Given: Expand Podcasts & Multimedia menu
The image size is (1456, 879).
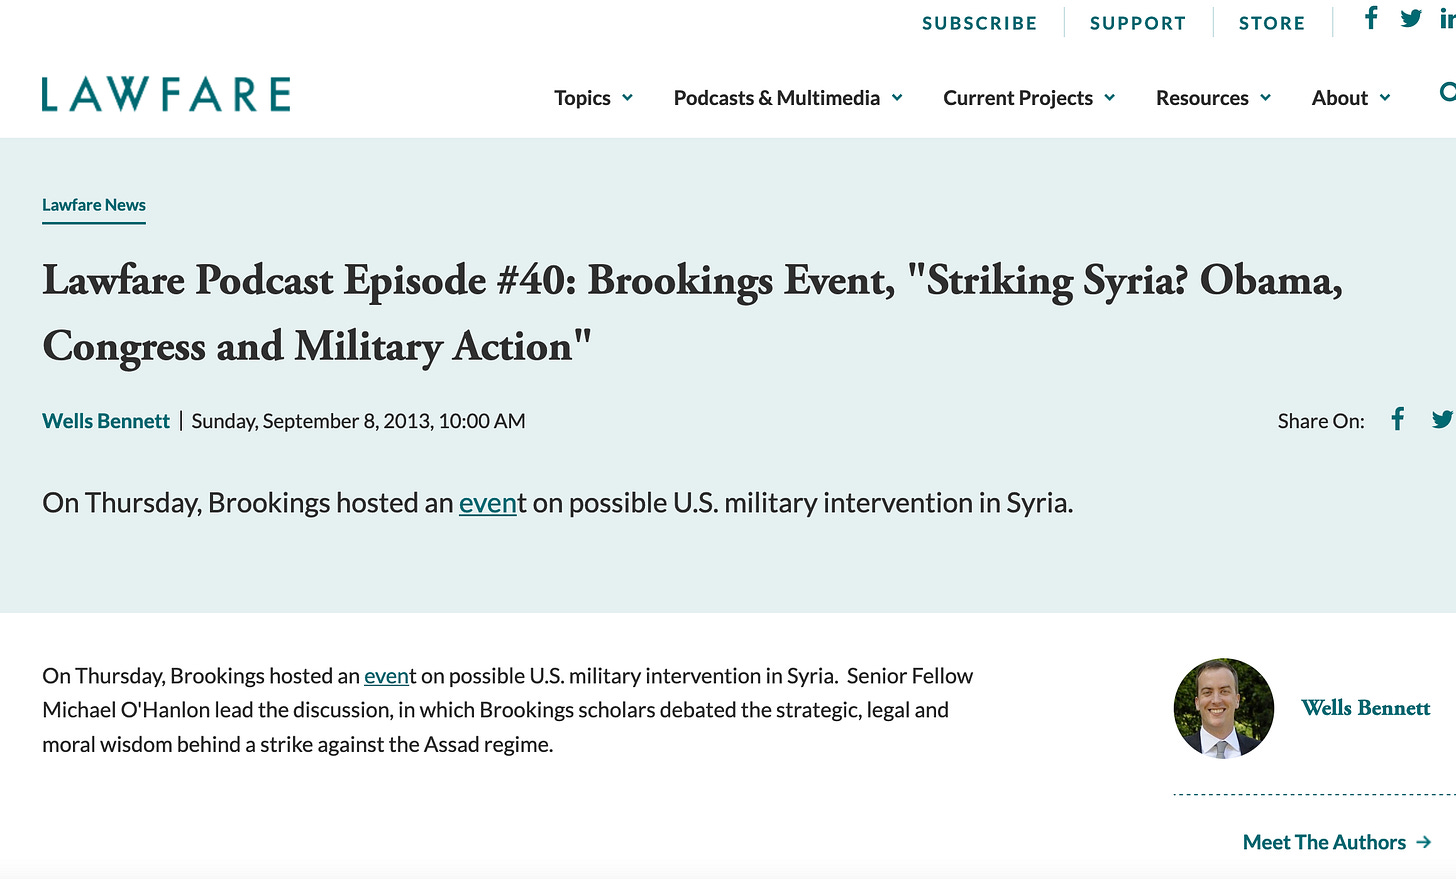Looking at the screenshot, I should 788,98.
